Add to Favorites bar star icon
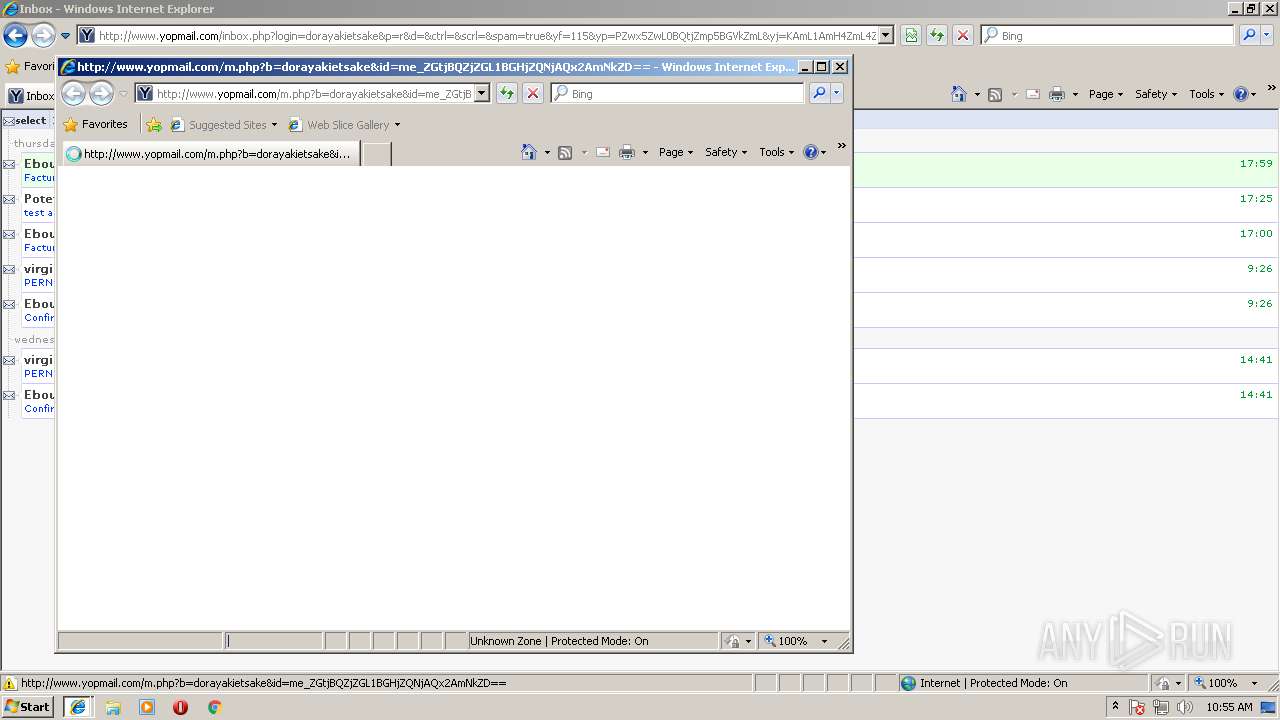Screen dimensions: 1280x720 [154, 125]
